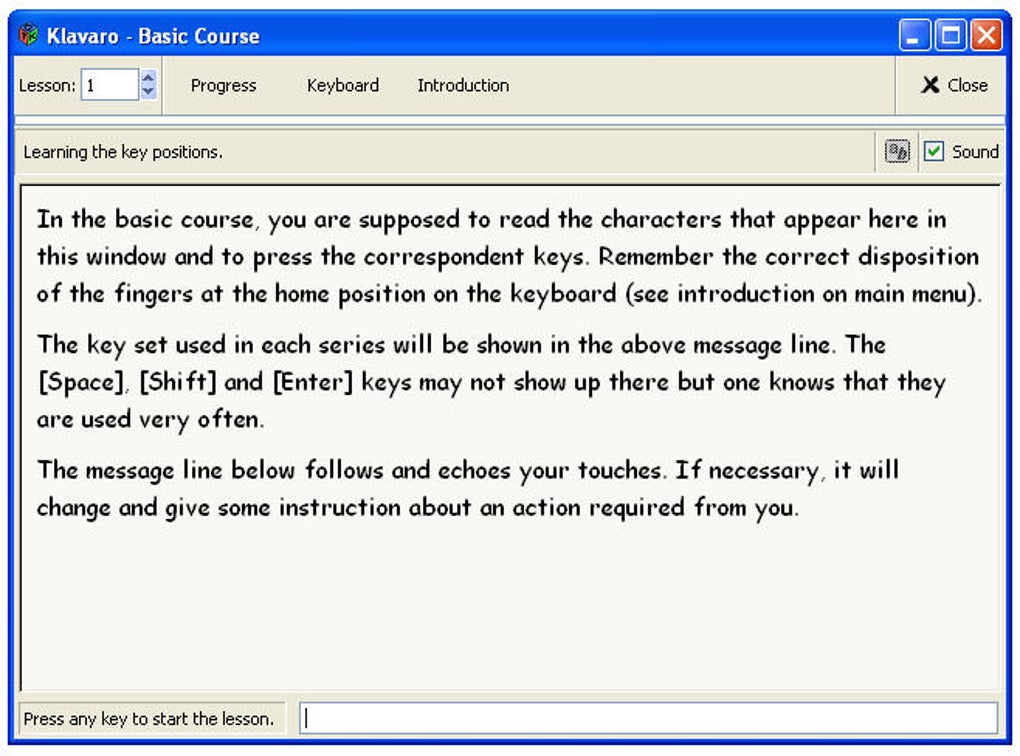Click the 'Lesson:' label text
This screenshot has width=1020, height=756.
tap(47, 85)
